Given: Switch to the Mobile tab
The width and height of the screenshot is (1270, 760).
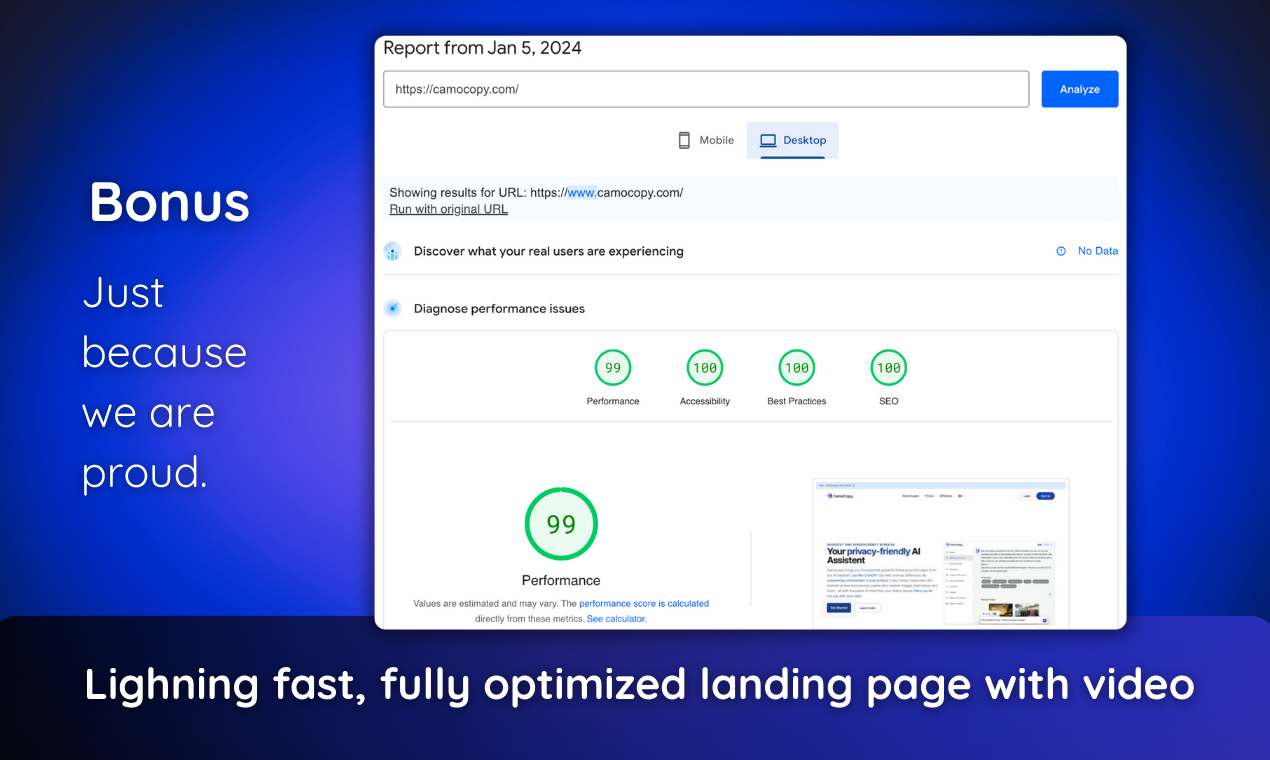Looking at the screenshot, I should (x=706, y=140).
